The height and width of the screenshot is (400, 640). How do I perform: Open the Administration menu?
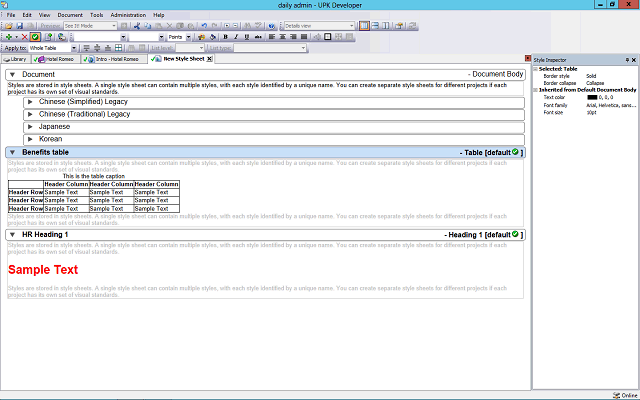pyautogui.click(x=127, y=15)
